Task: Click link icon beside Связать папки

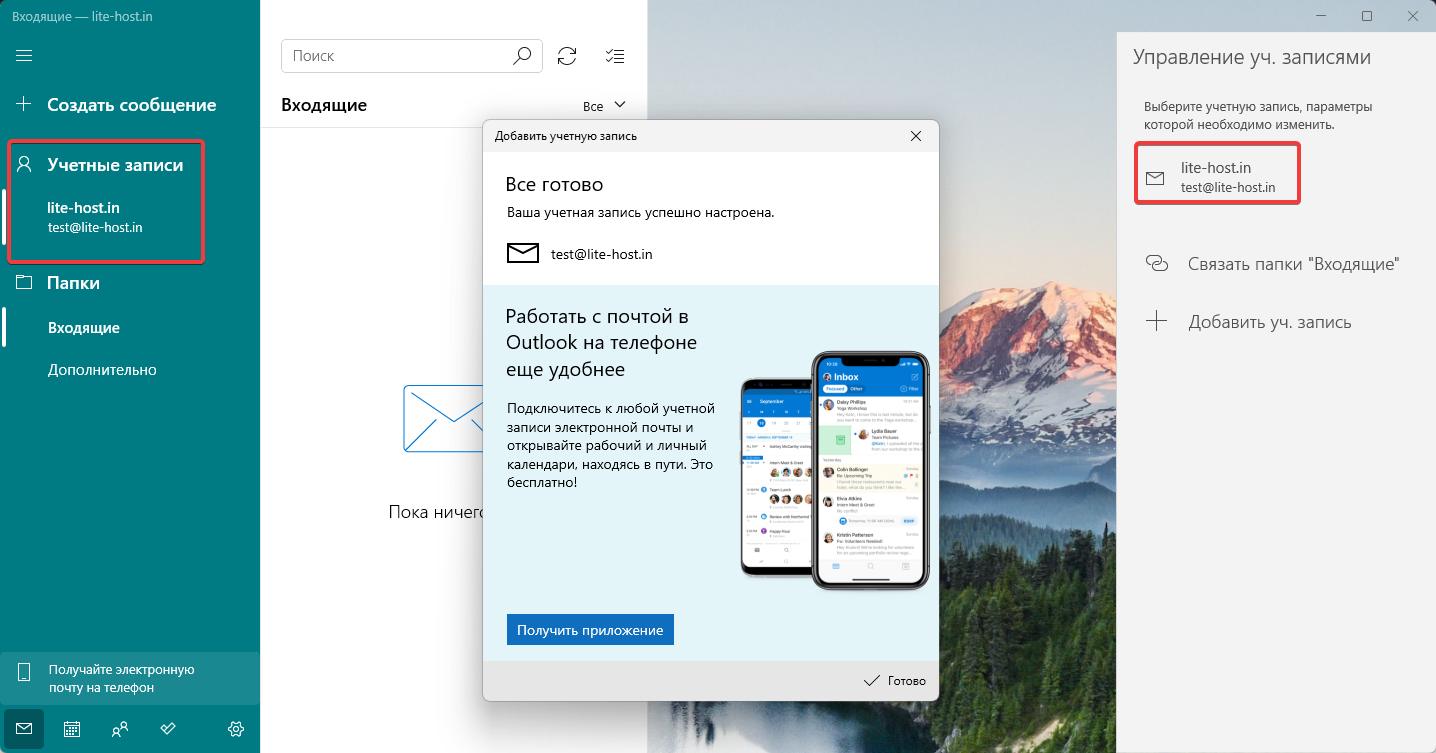Action: [x=1156, y=264]
